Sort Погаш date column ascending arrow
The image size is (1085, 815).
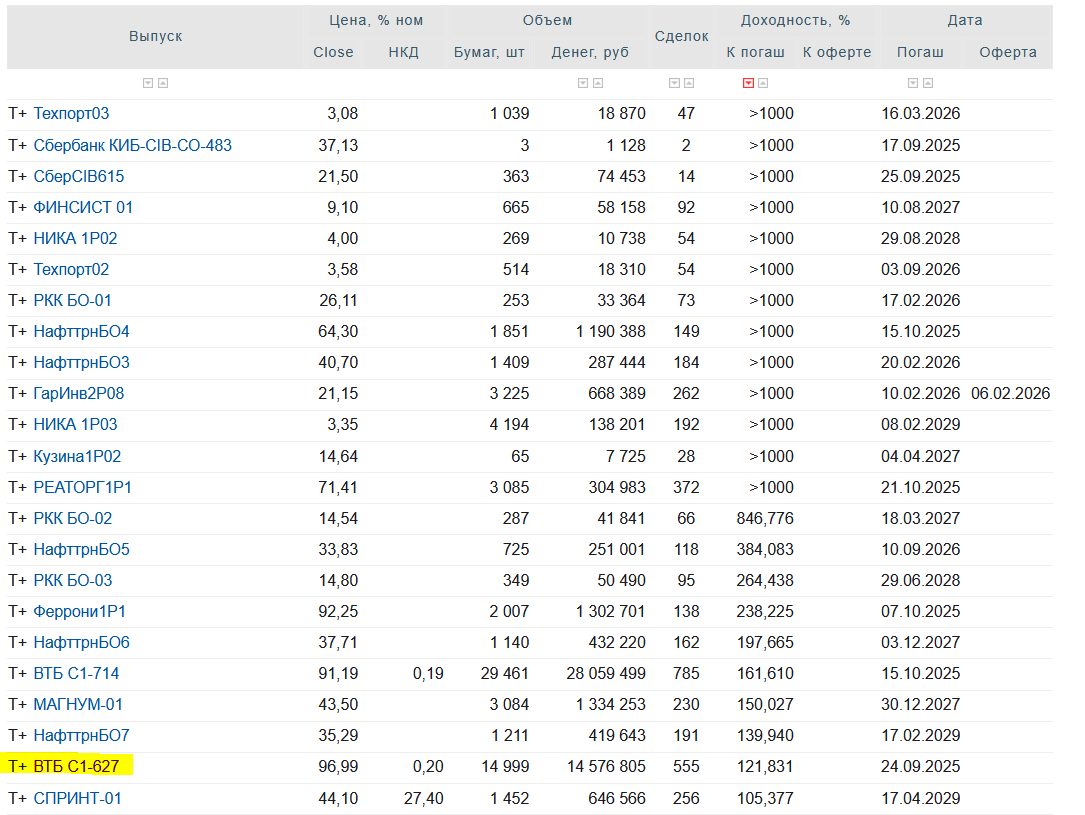point(929,83)
